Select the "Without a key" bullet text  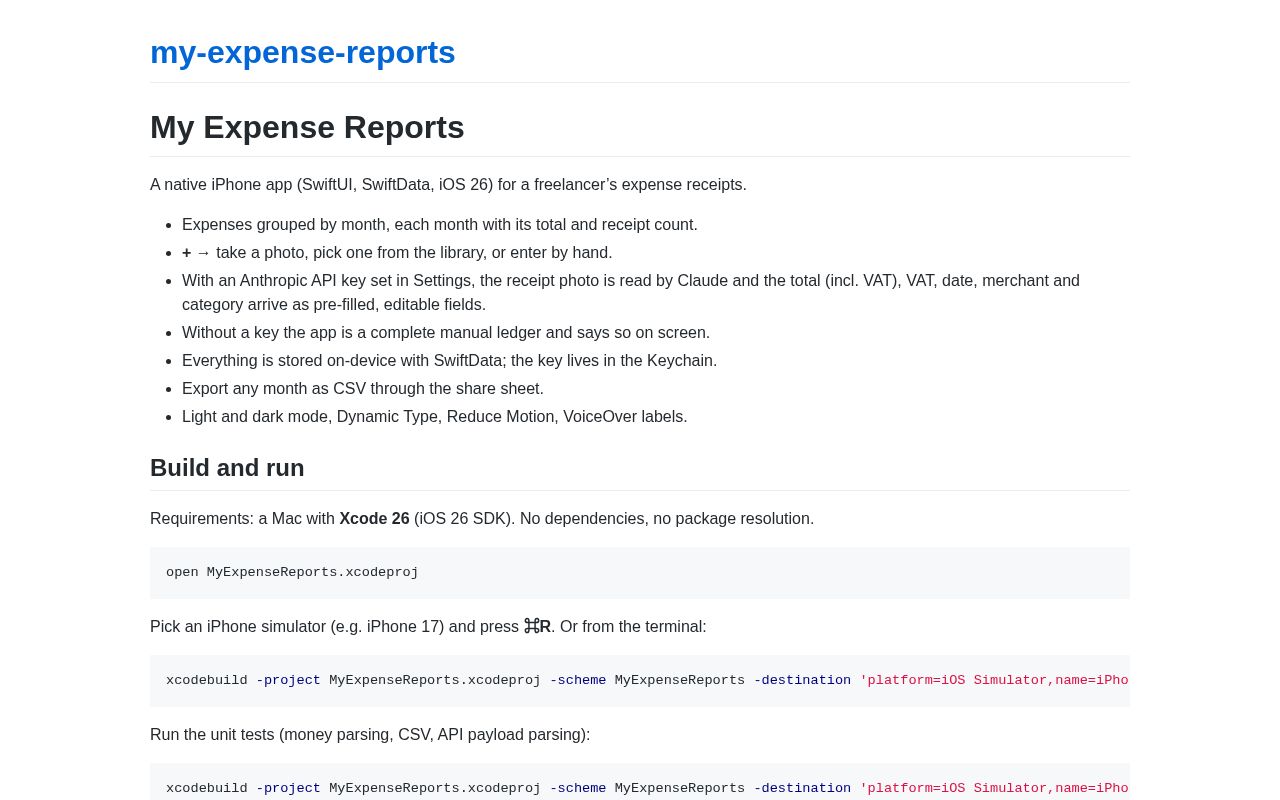pos(446,333)
